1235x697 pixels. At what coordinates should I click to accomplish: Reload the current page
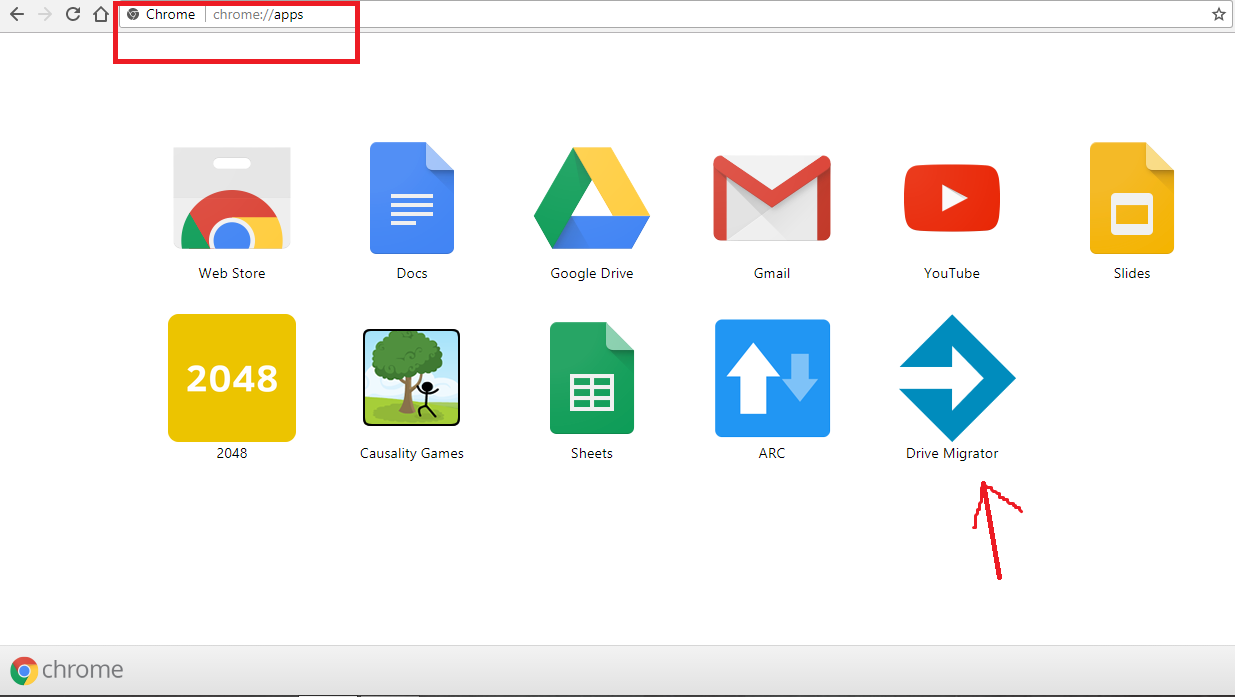click(71, 14)
